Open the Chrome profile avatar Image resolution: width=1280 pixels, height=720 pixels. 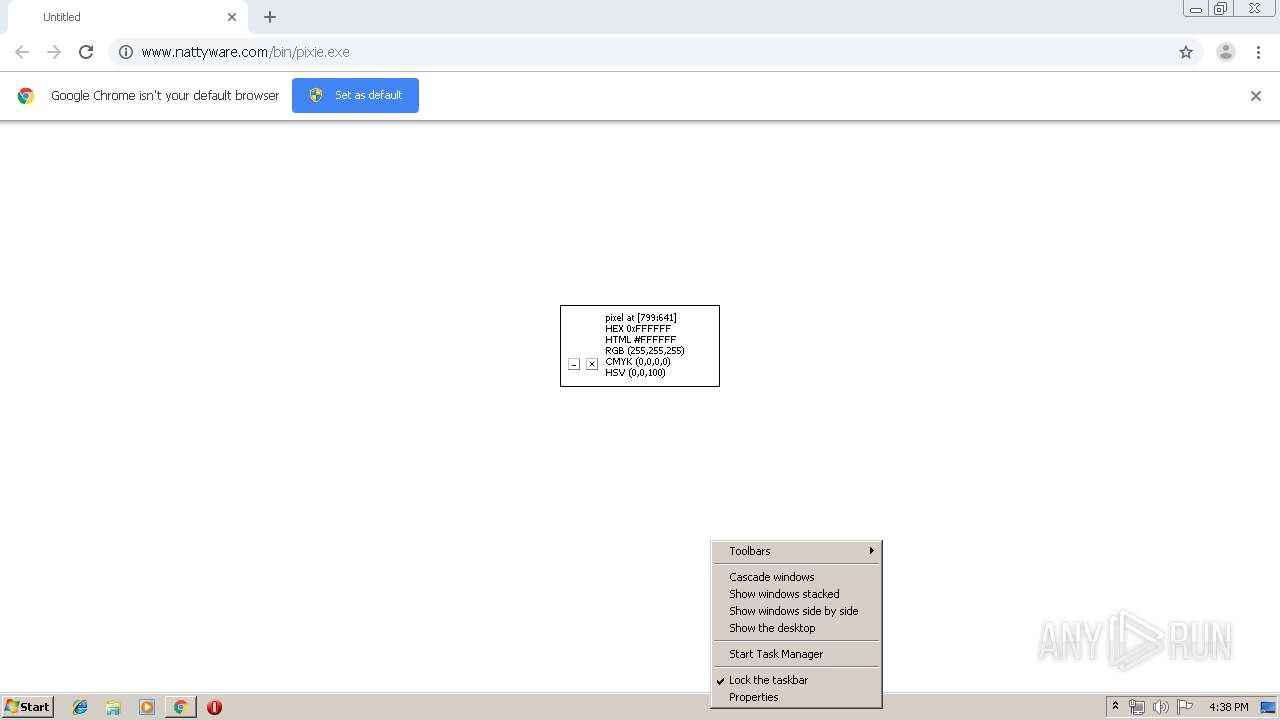click(1226, 52)
